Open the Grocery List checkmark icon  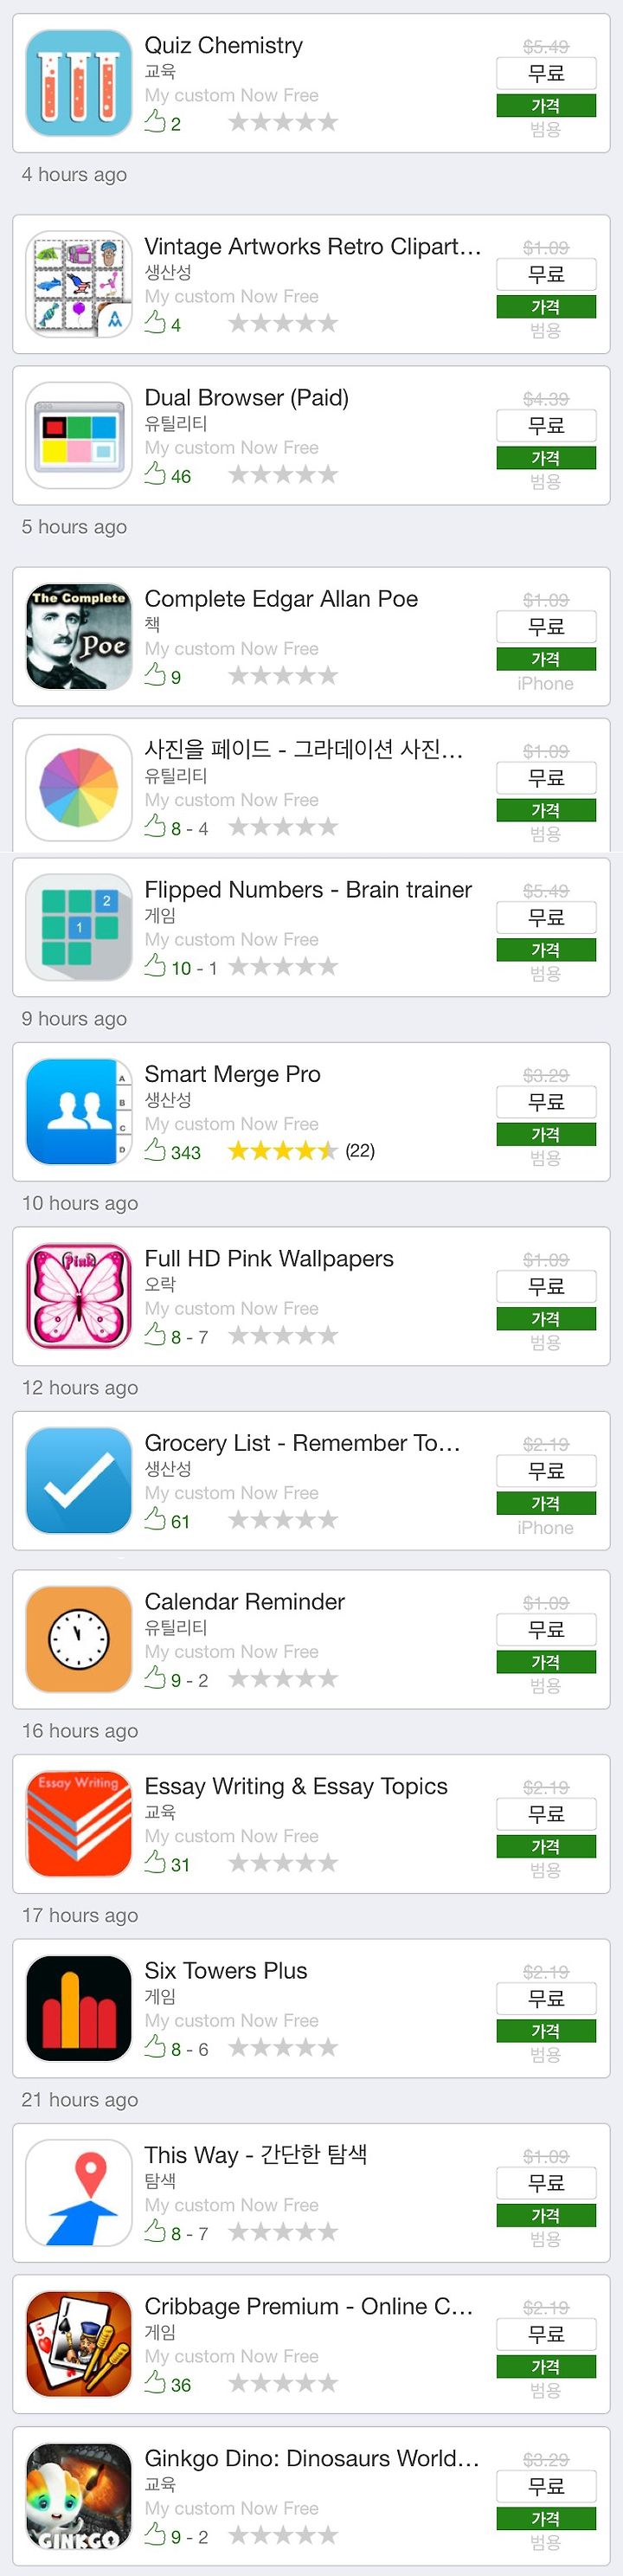(78, 1480)
